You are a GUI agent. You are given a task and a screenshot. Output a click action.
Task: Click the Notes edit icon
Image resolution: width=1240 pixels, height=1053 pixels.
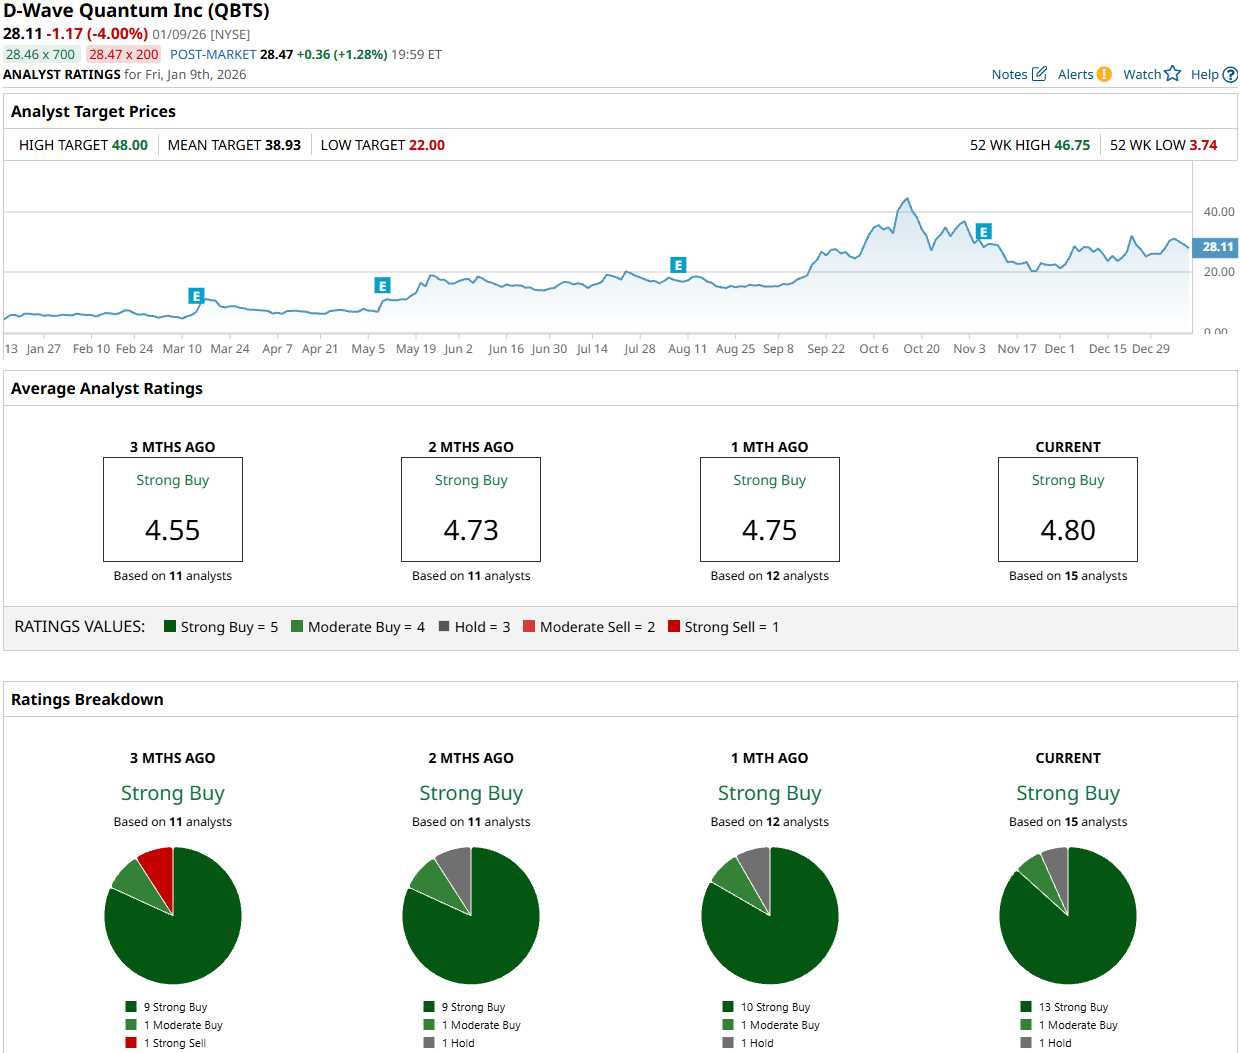pyautogui.click(x=1039, y=74)
